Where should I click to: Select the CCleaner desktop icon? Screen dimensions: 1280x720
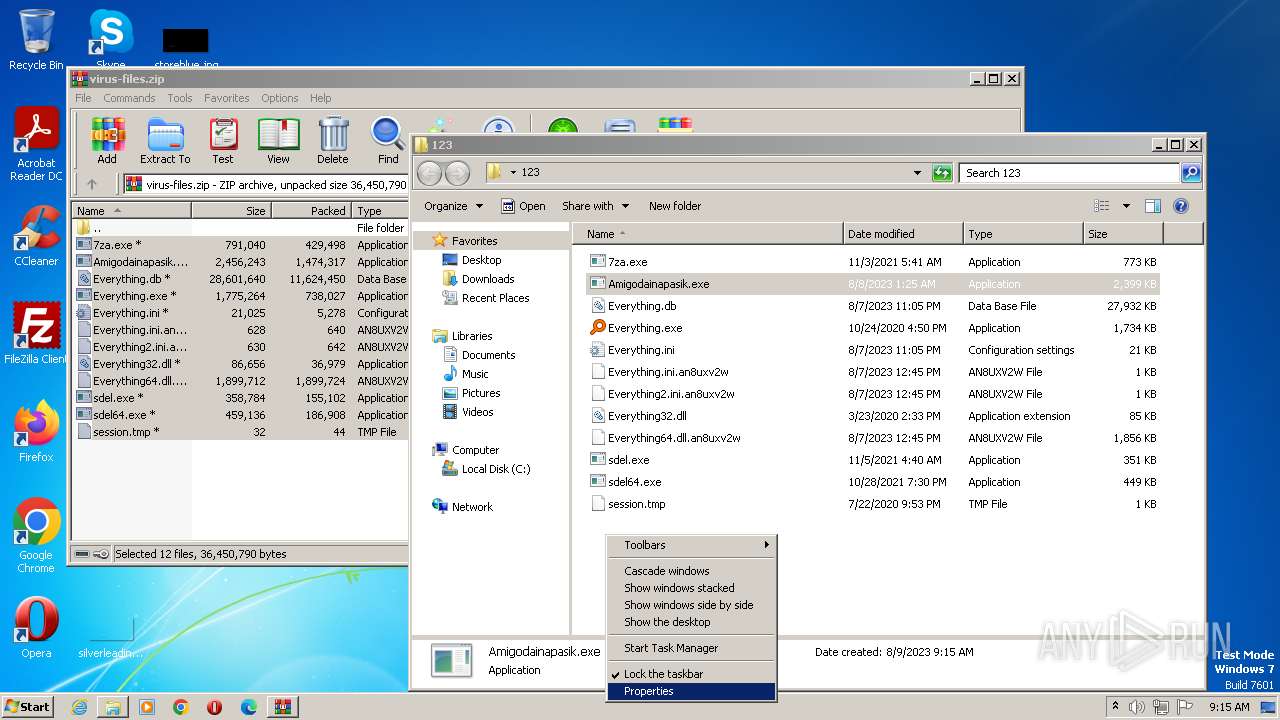(36, 235)
